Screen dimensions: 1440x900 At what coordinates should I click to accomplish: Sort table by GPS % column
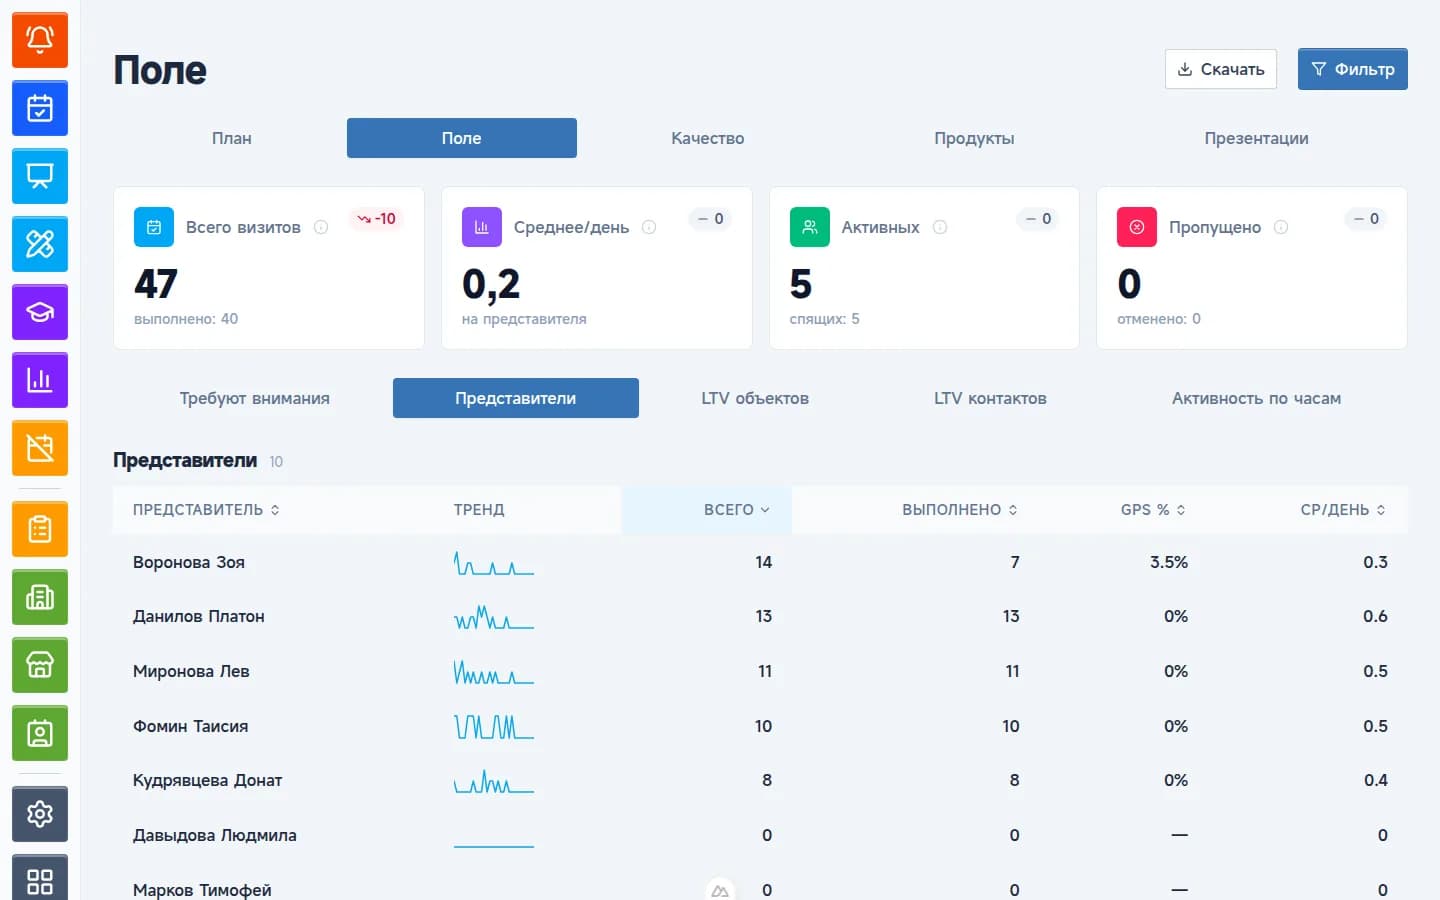pyautogui.click(x=1153, y=510)
